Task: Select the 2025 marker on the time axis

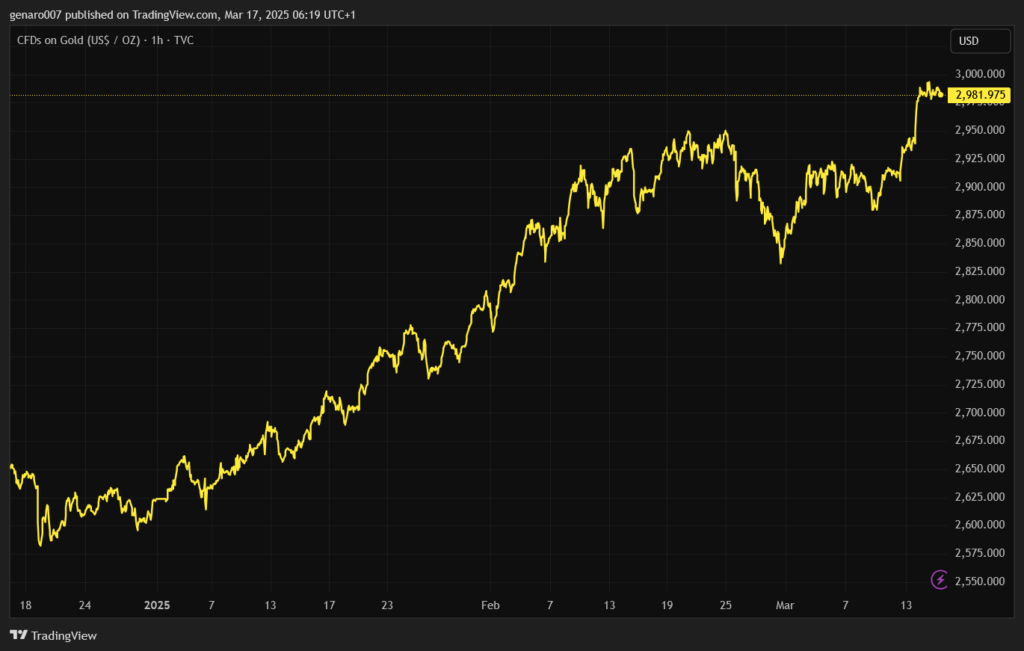Action: [x=157, y=605]
